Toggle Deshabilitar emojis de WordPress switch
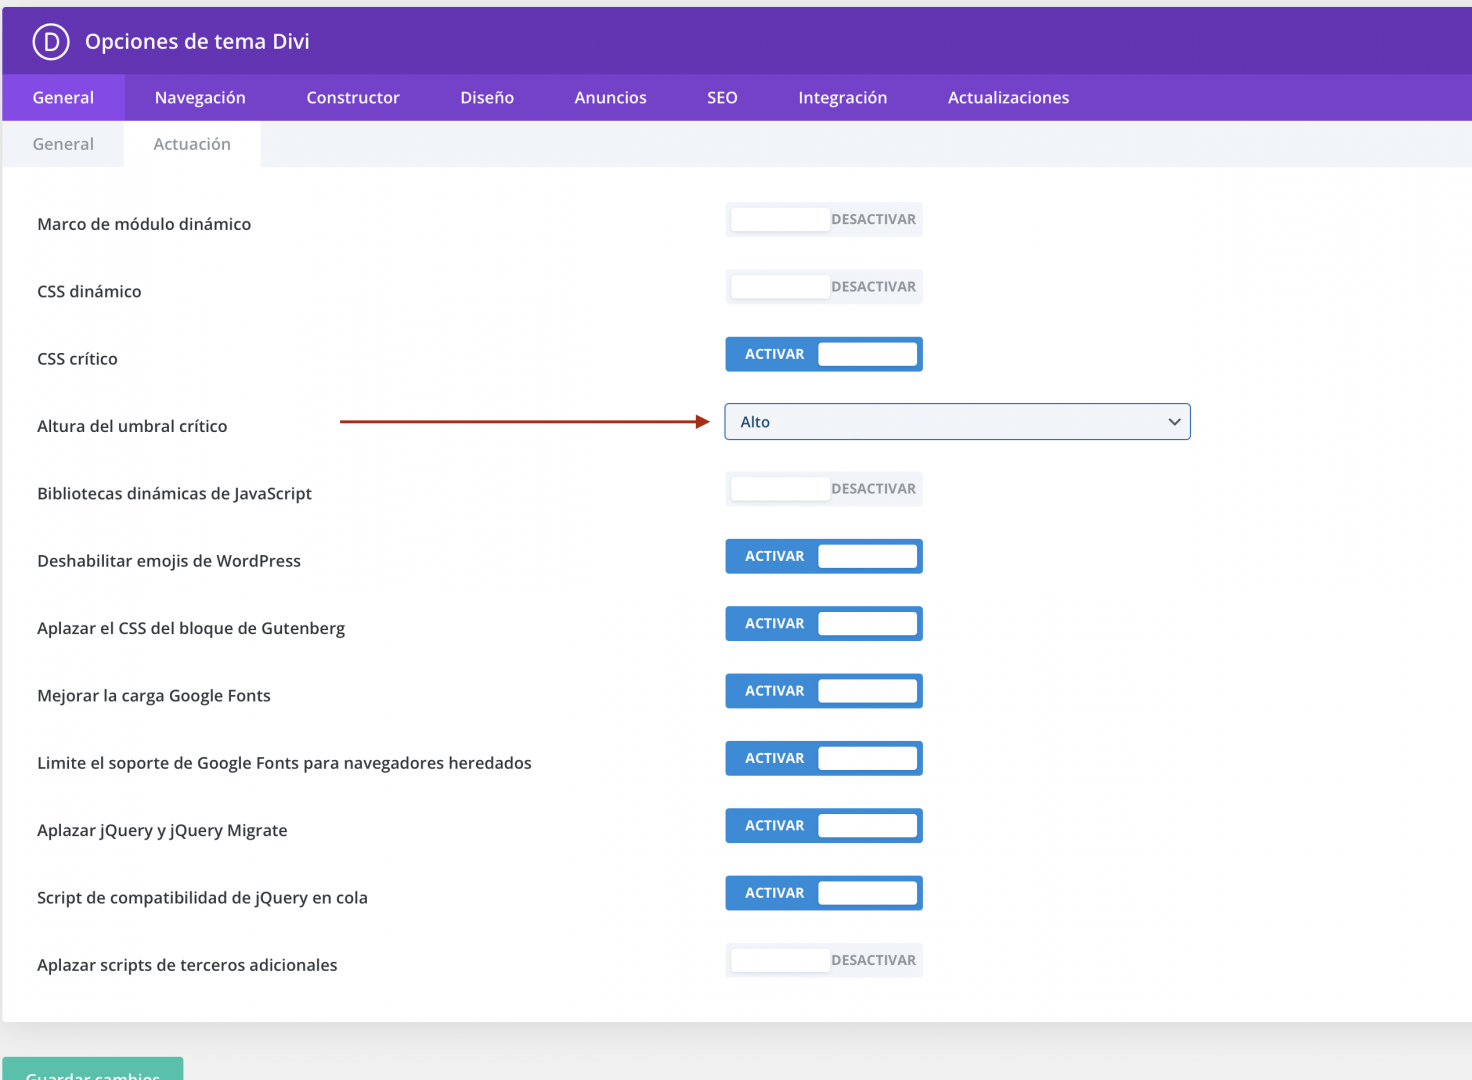 coord(824,556)
